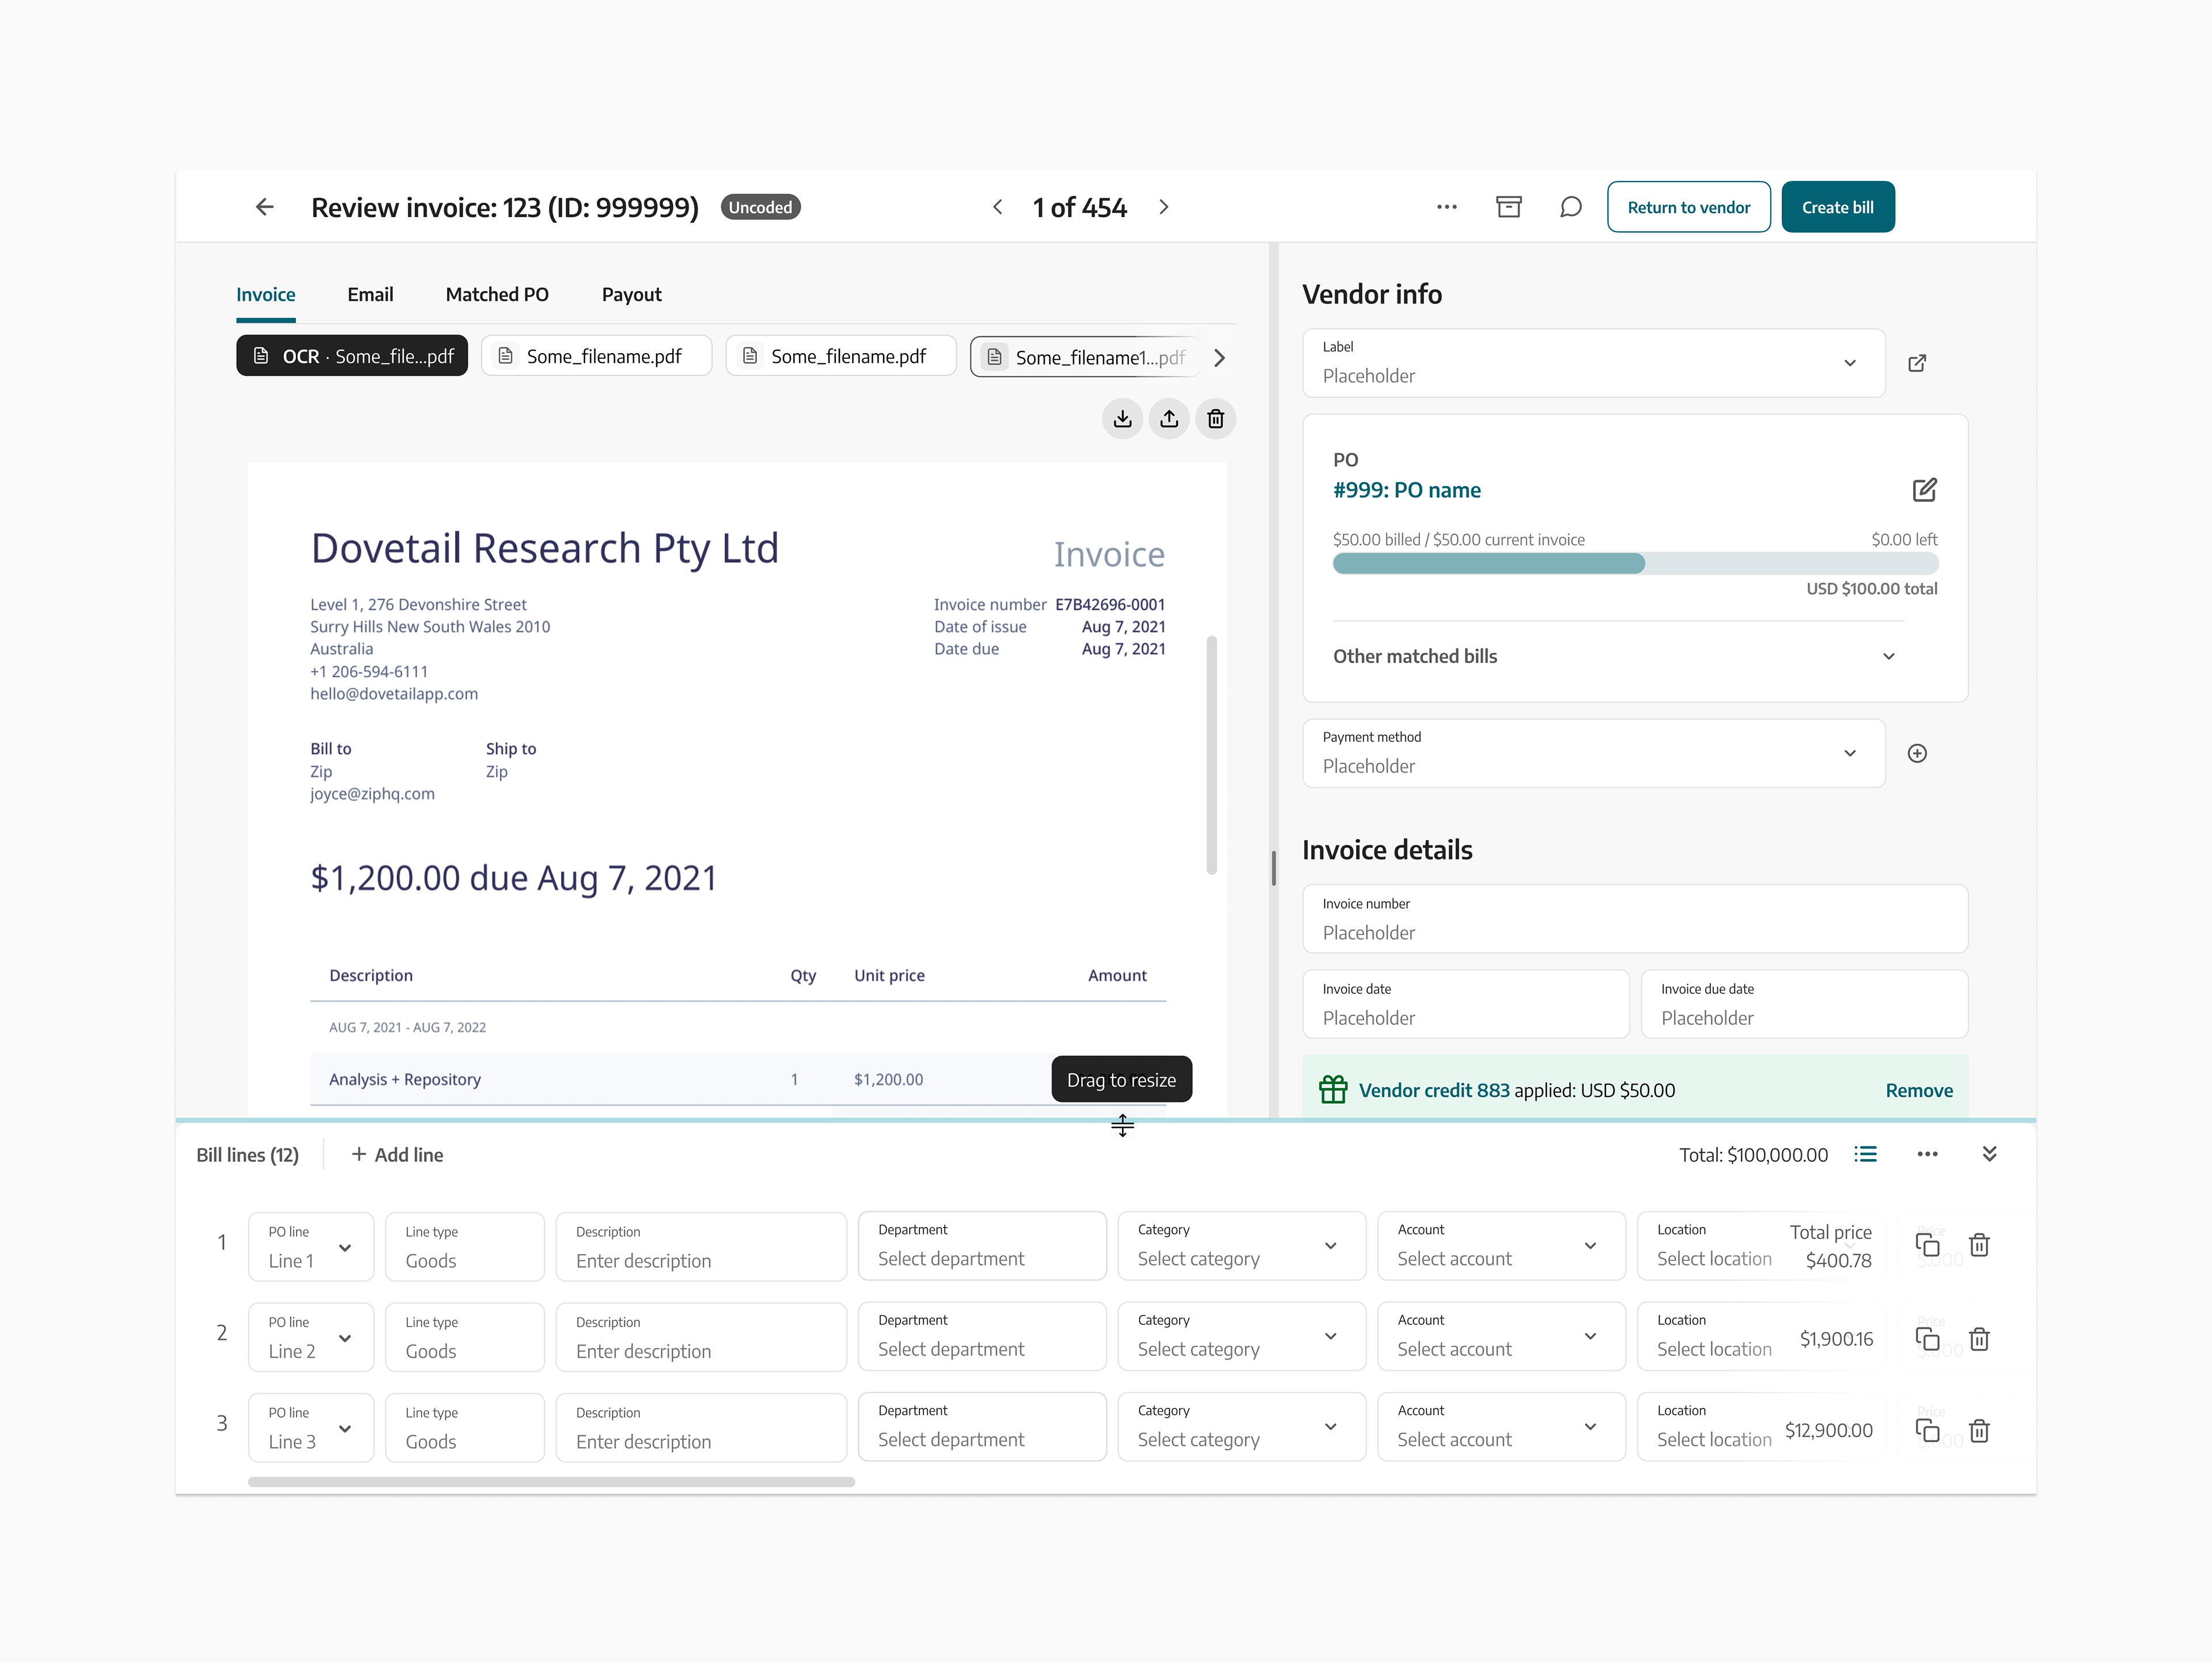Click Department field in row 2
The image size is (2212, 1663).
click(982, 1336)
